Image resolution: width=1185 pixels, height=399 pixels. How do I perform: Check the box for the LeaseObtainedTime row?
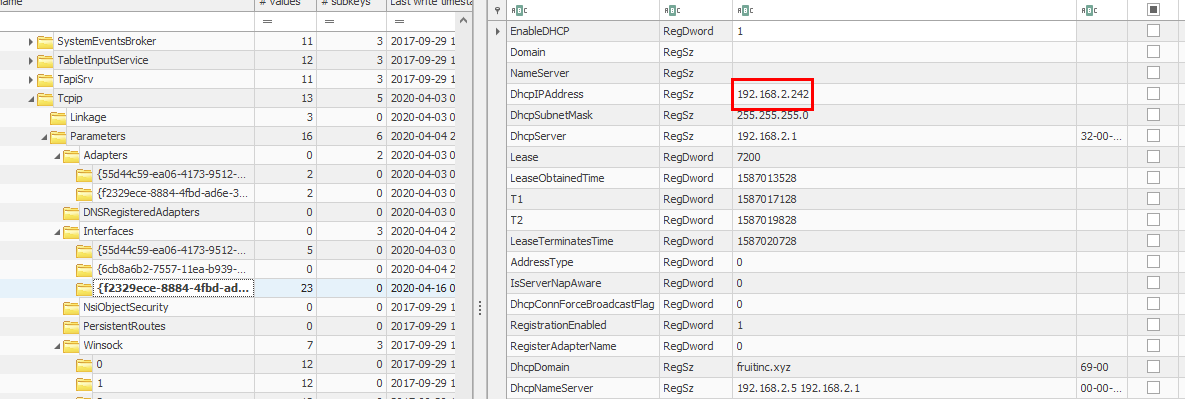pos(1153,178)
